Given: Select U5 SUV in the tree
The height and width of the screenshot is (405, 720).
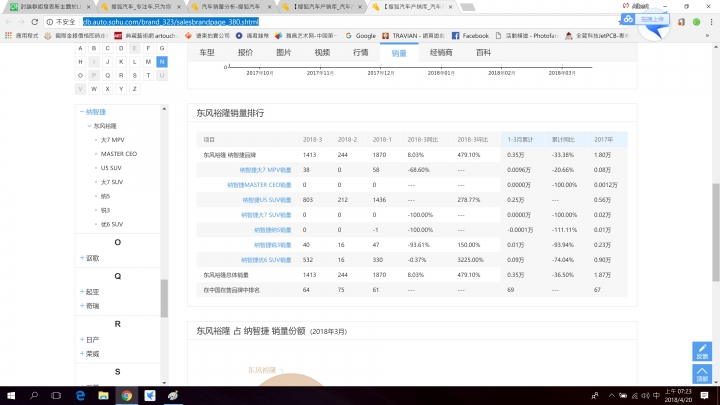Looking at the screenshot, I should pyautogui.click(x=111, y=168).
